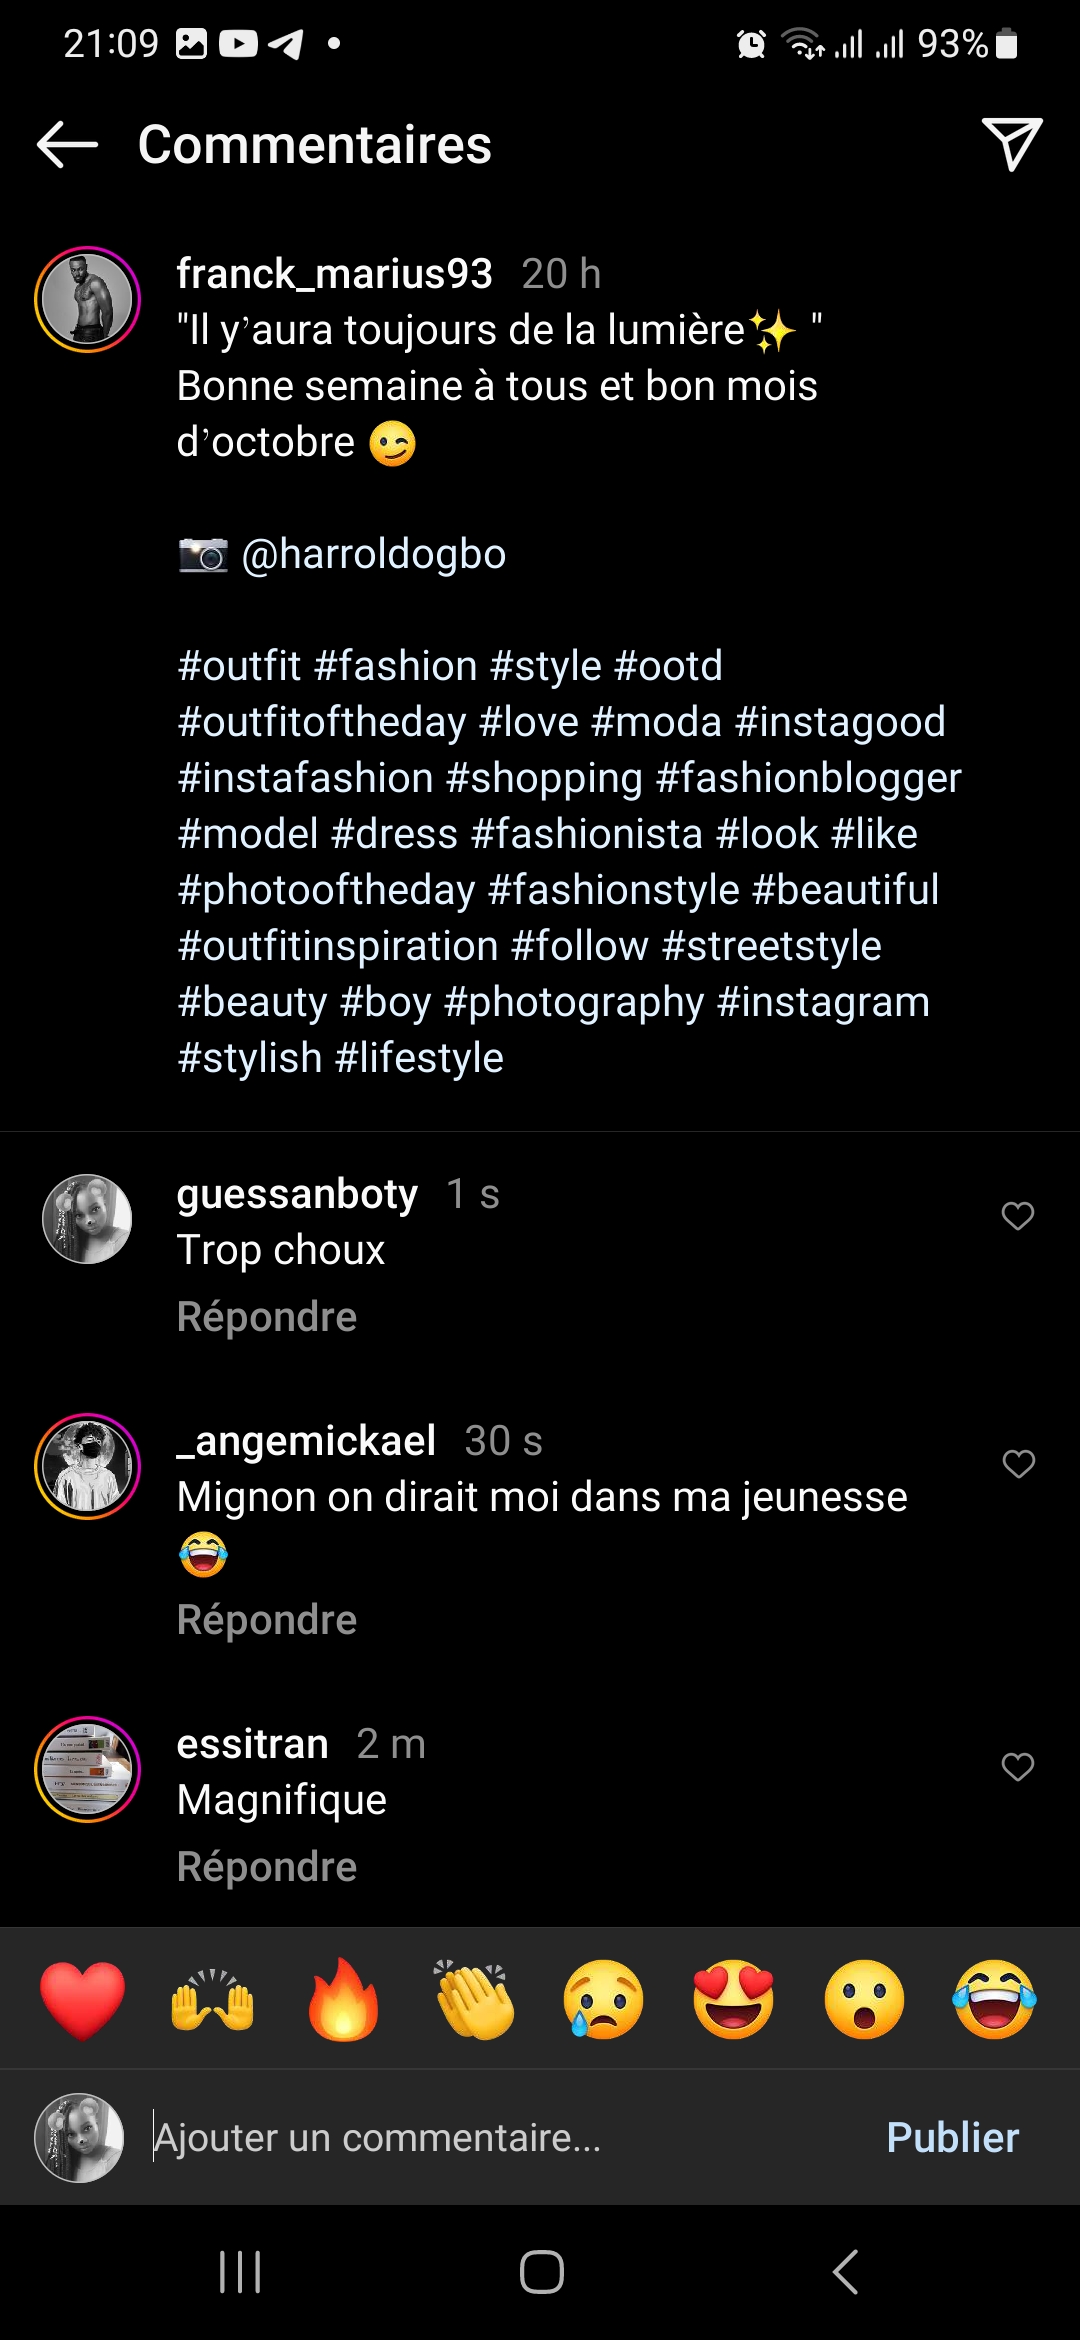The image size is (1080, 2340).
Task: Open Android recent apps button
Action: (x=240, y=2272)
